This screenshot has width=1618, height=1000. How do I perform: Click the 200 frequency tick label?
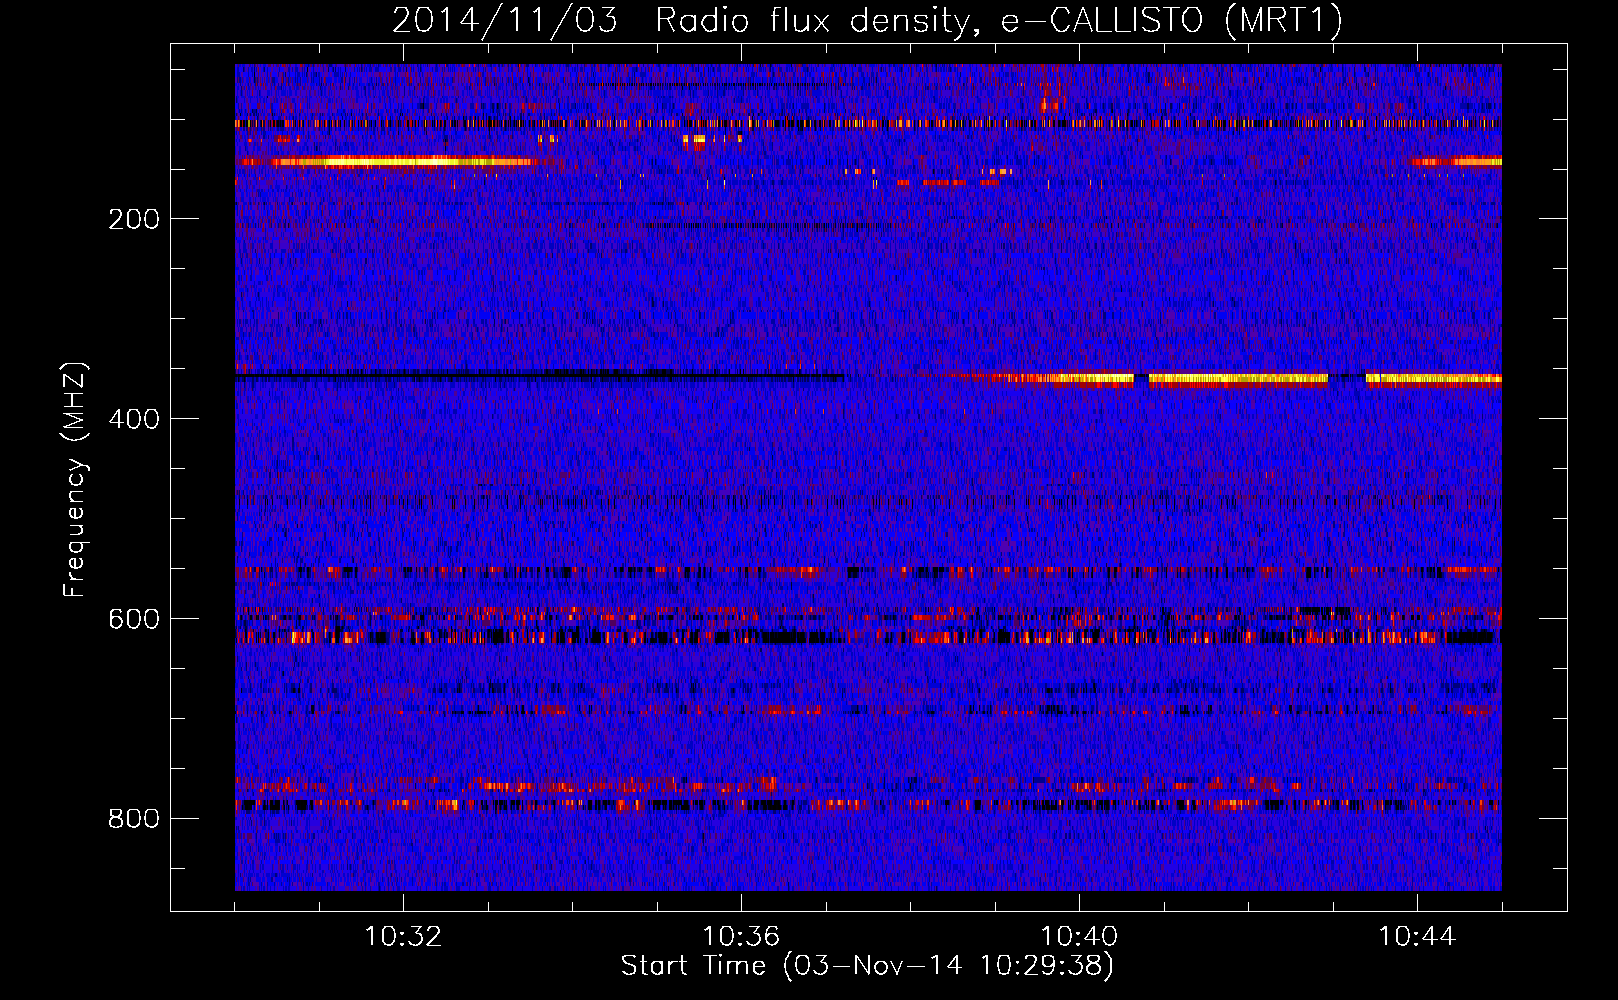(x=134, y=219)
